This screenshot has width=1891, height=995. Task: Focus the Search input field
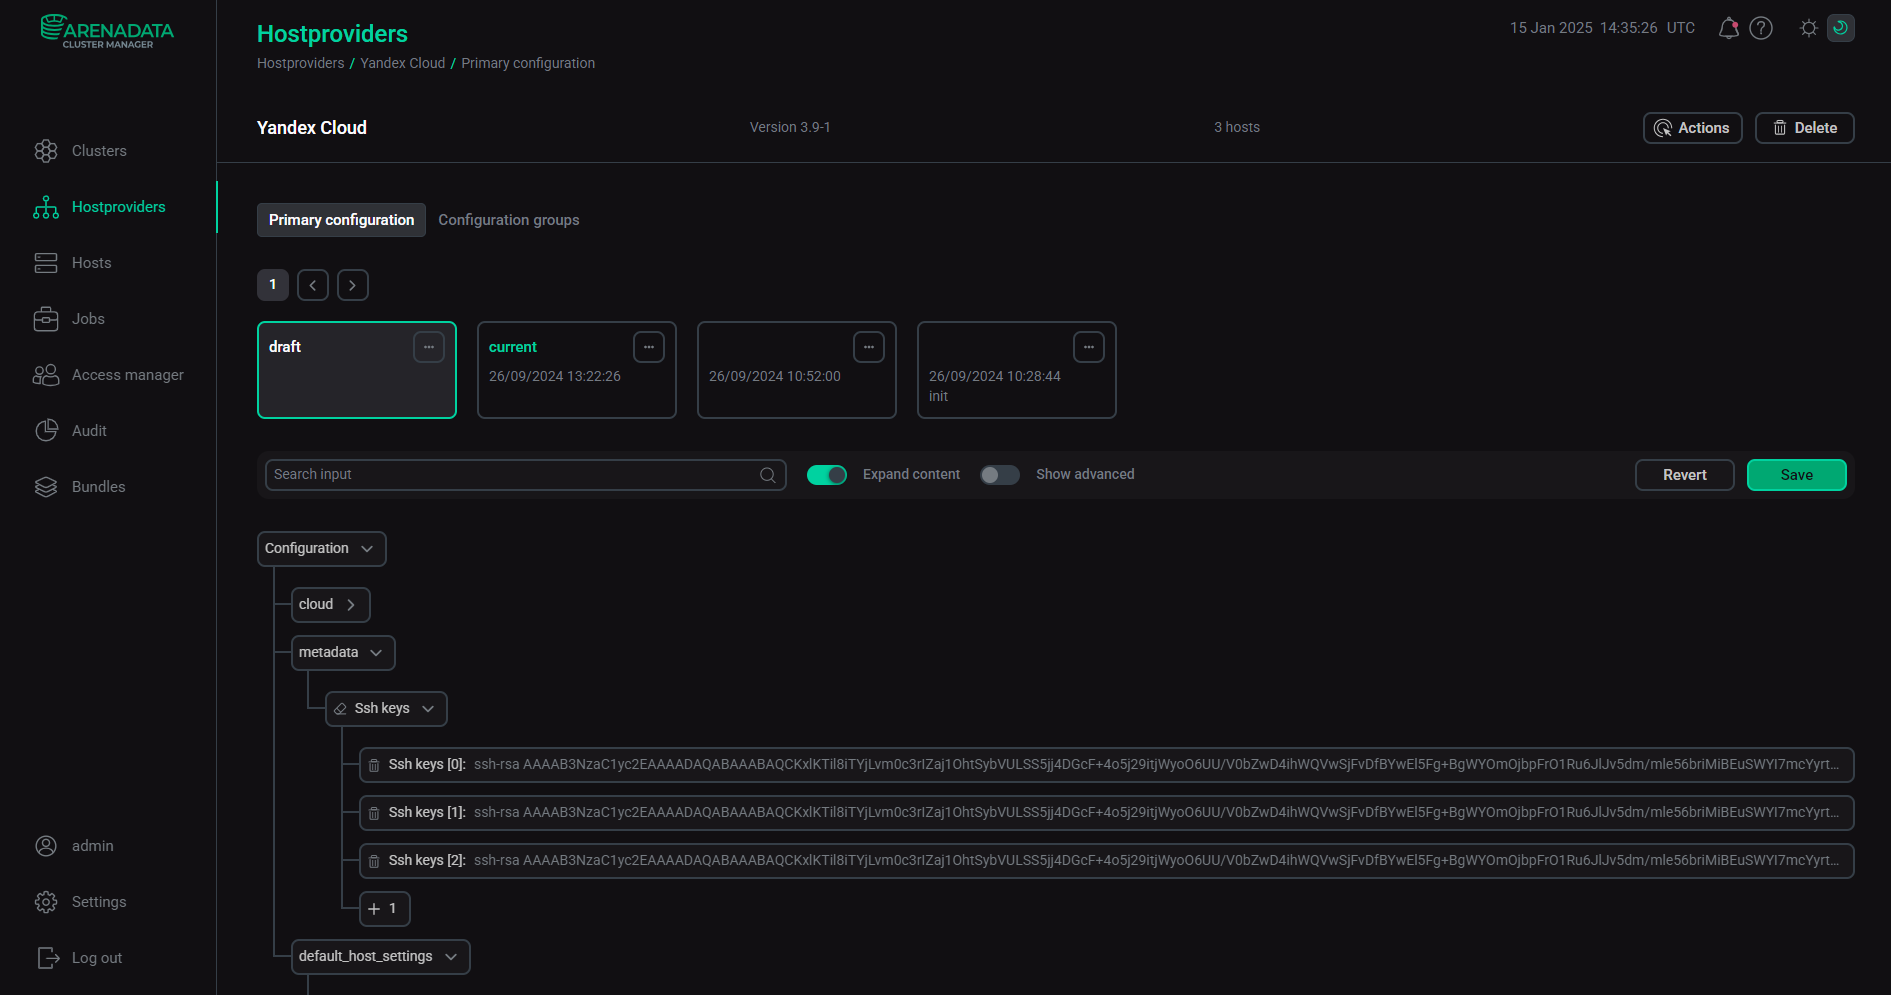[x=526, y=475]
